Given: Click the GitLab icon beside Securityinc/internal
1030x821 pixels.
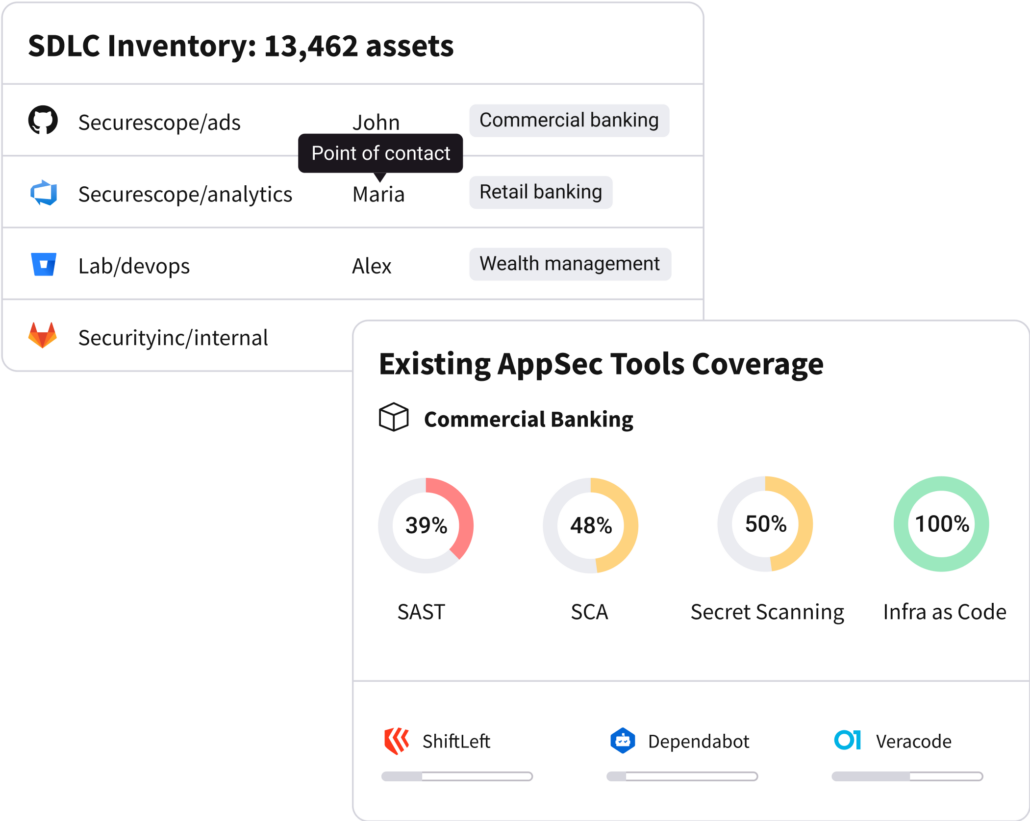Looking at the screenshot, I should pos(43,335).
